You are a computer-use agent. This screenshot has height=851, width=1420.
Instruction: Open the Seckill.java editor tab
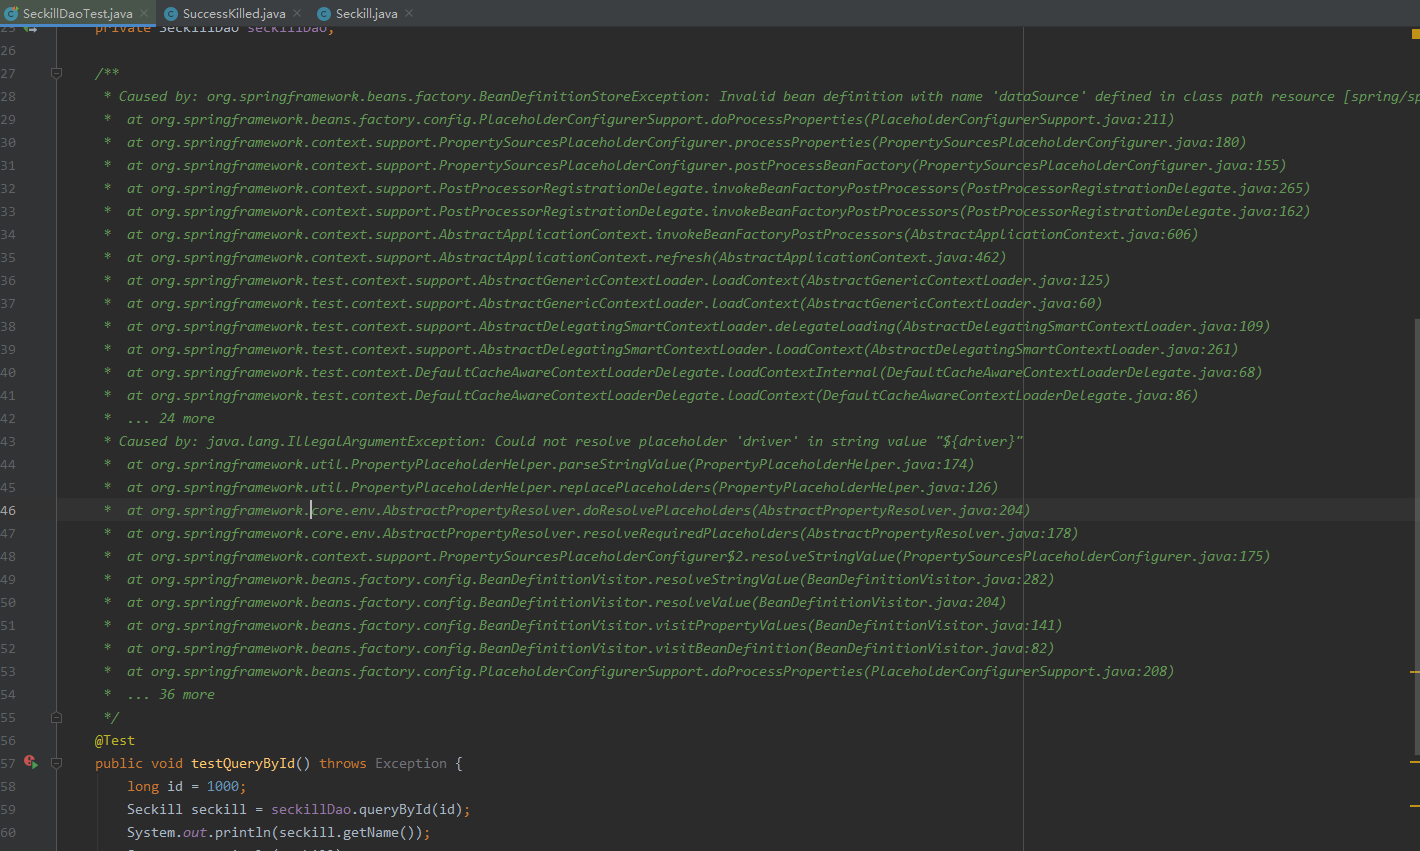[366, 13]
